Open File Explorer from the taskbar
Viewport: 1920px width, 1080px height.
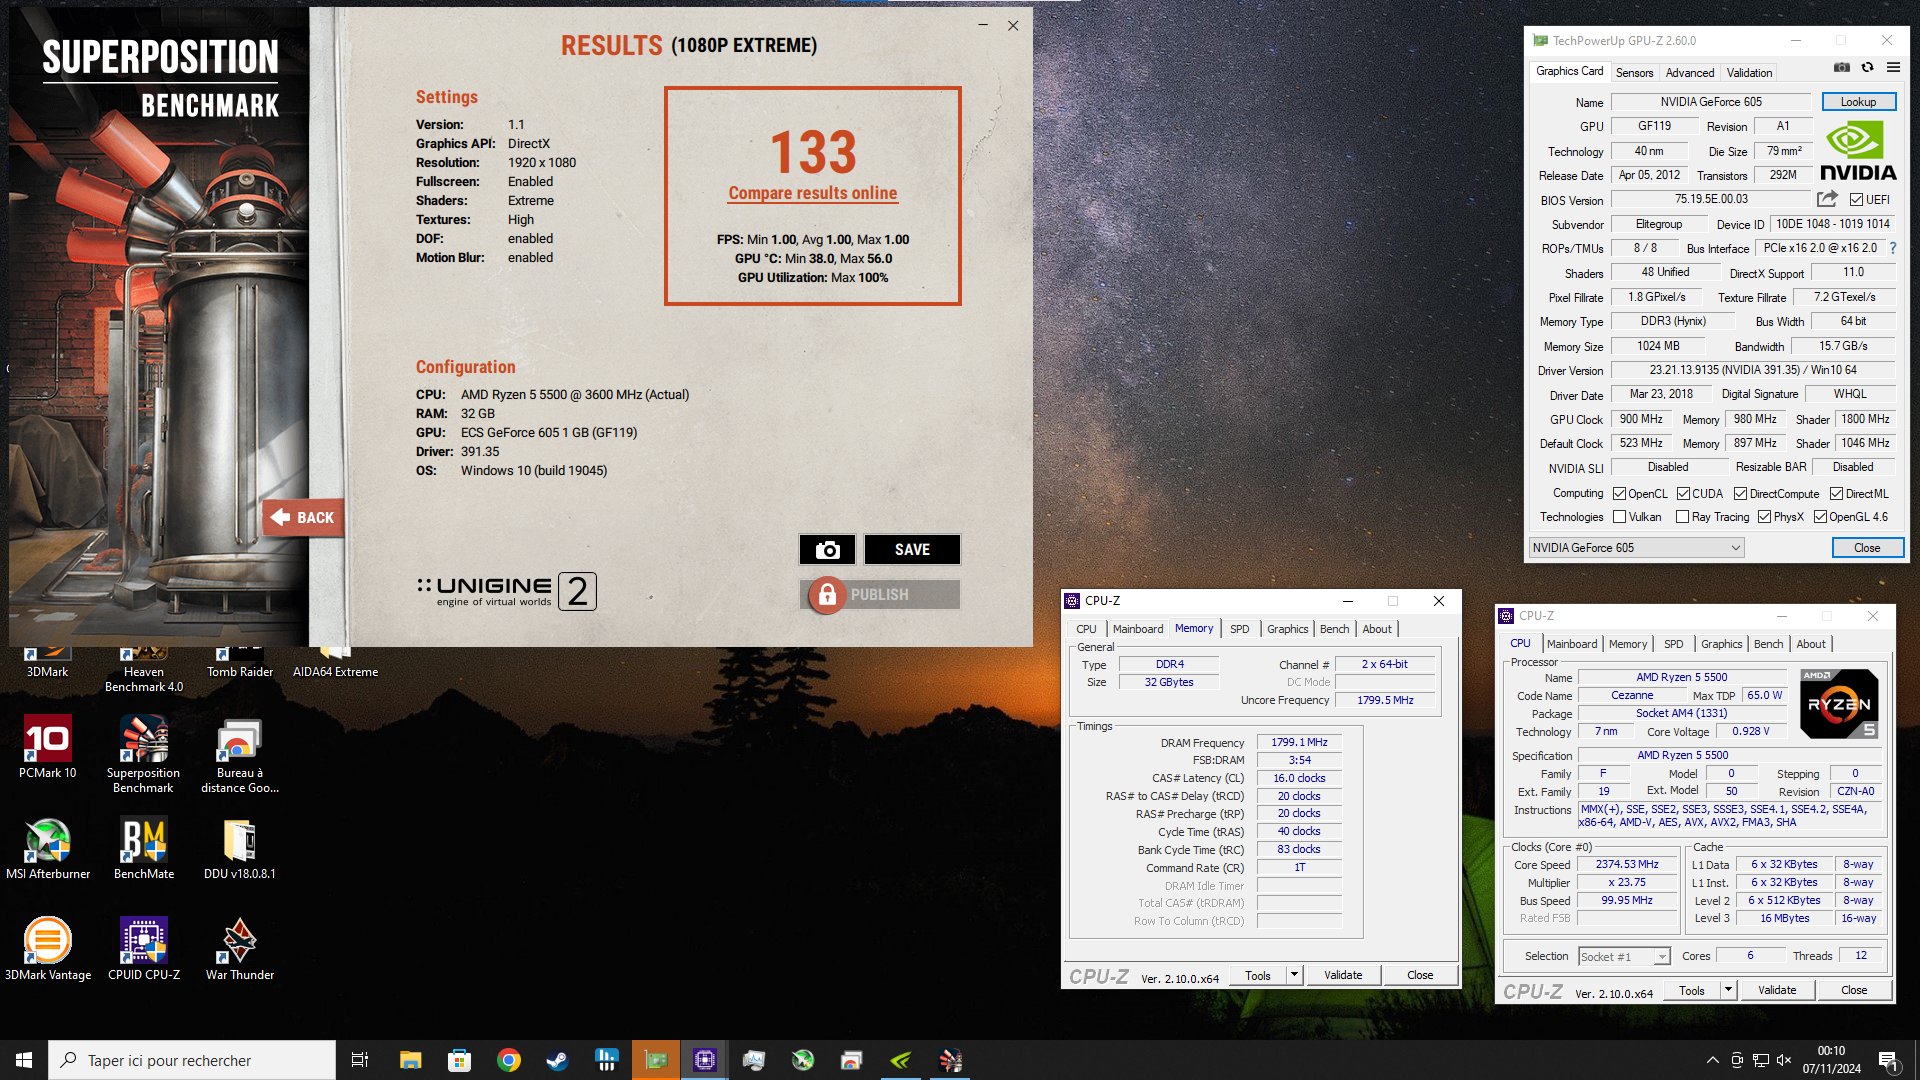click(410, 1060)
